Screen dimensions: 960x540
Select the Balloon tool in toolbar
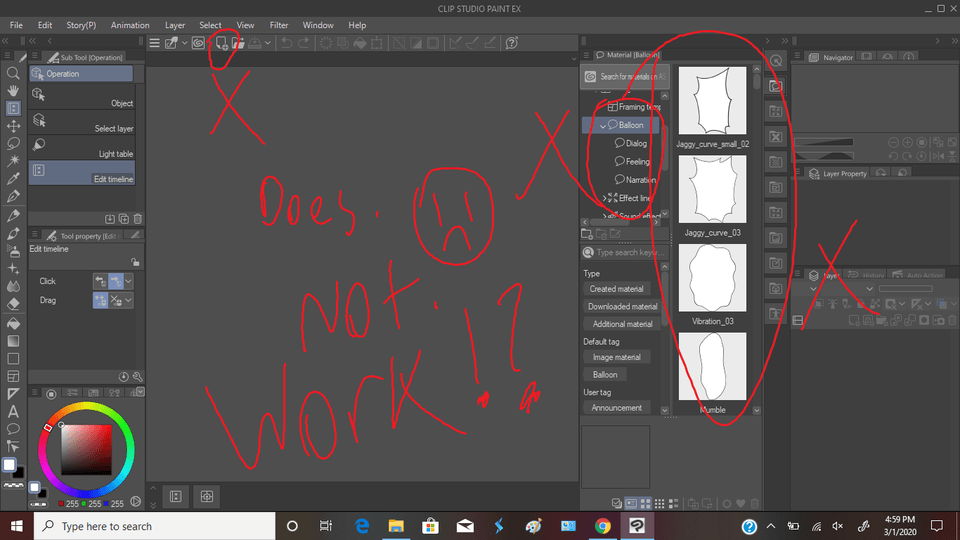(x=13, y=429)
